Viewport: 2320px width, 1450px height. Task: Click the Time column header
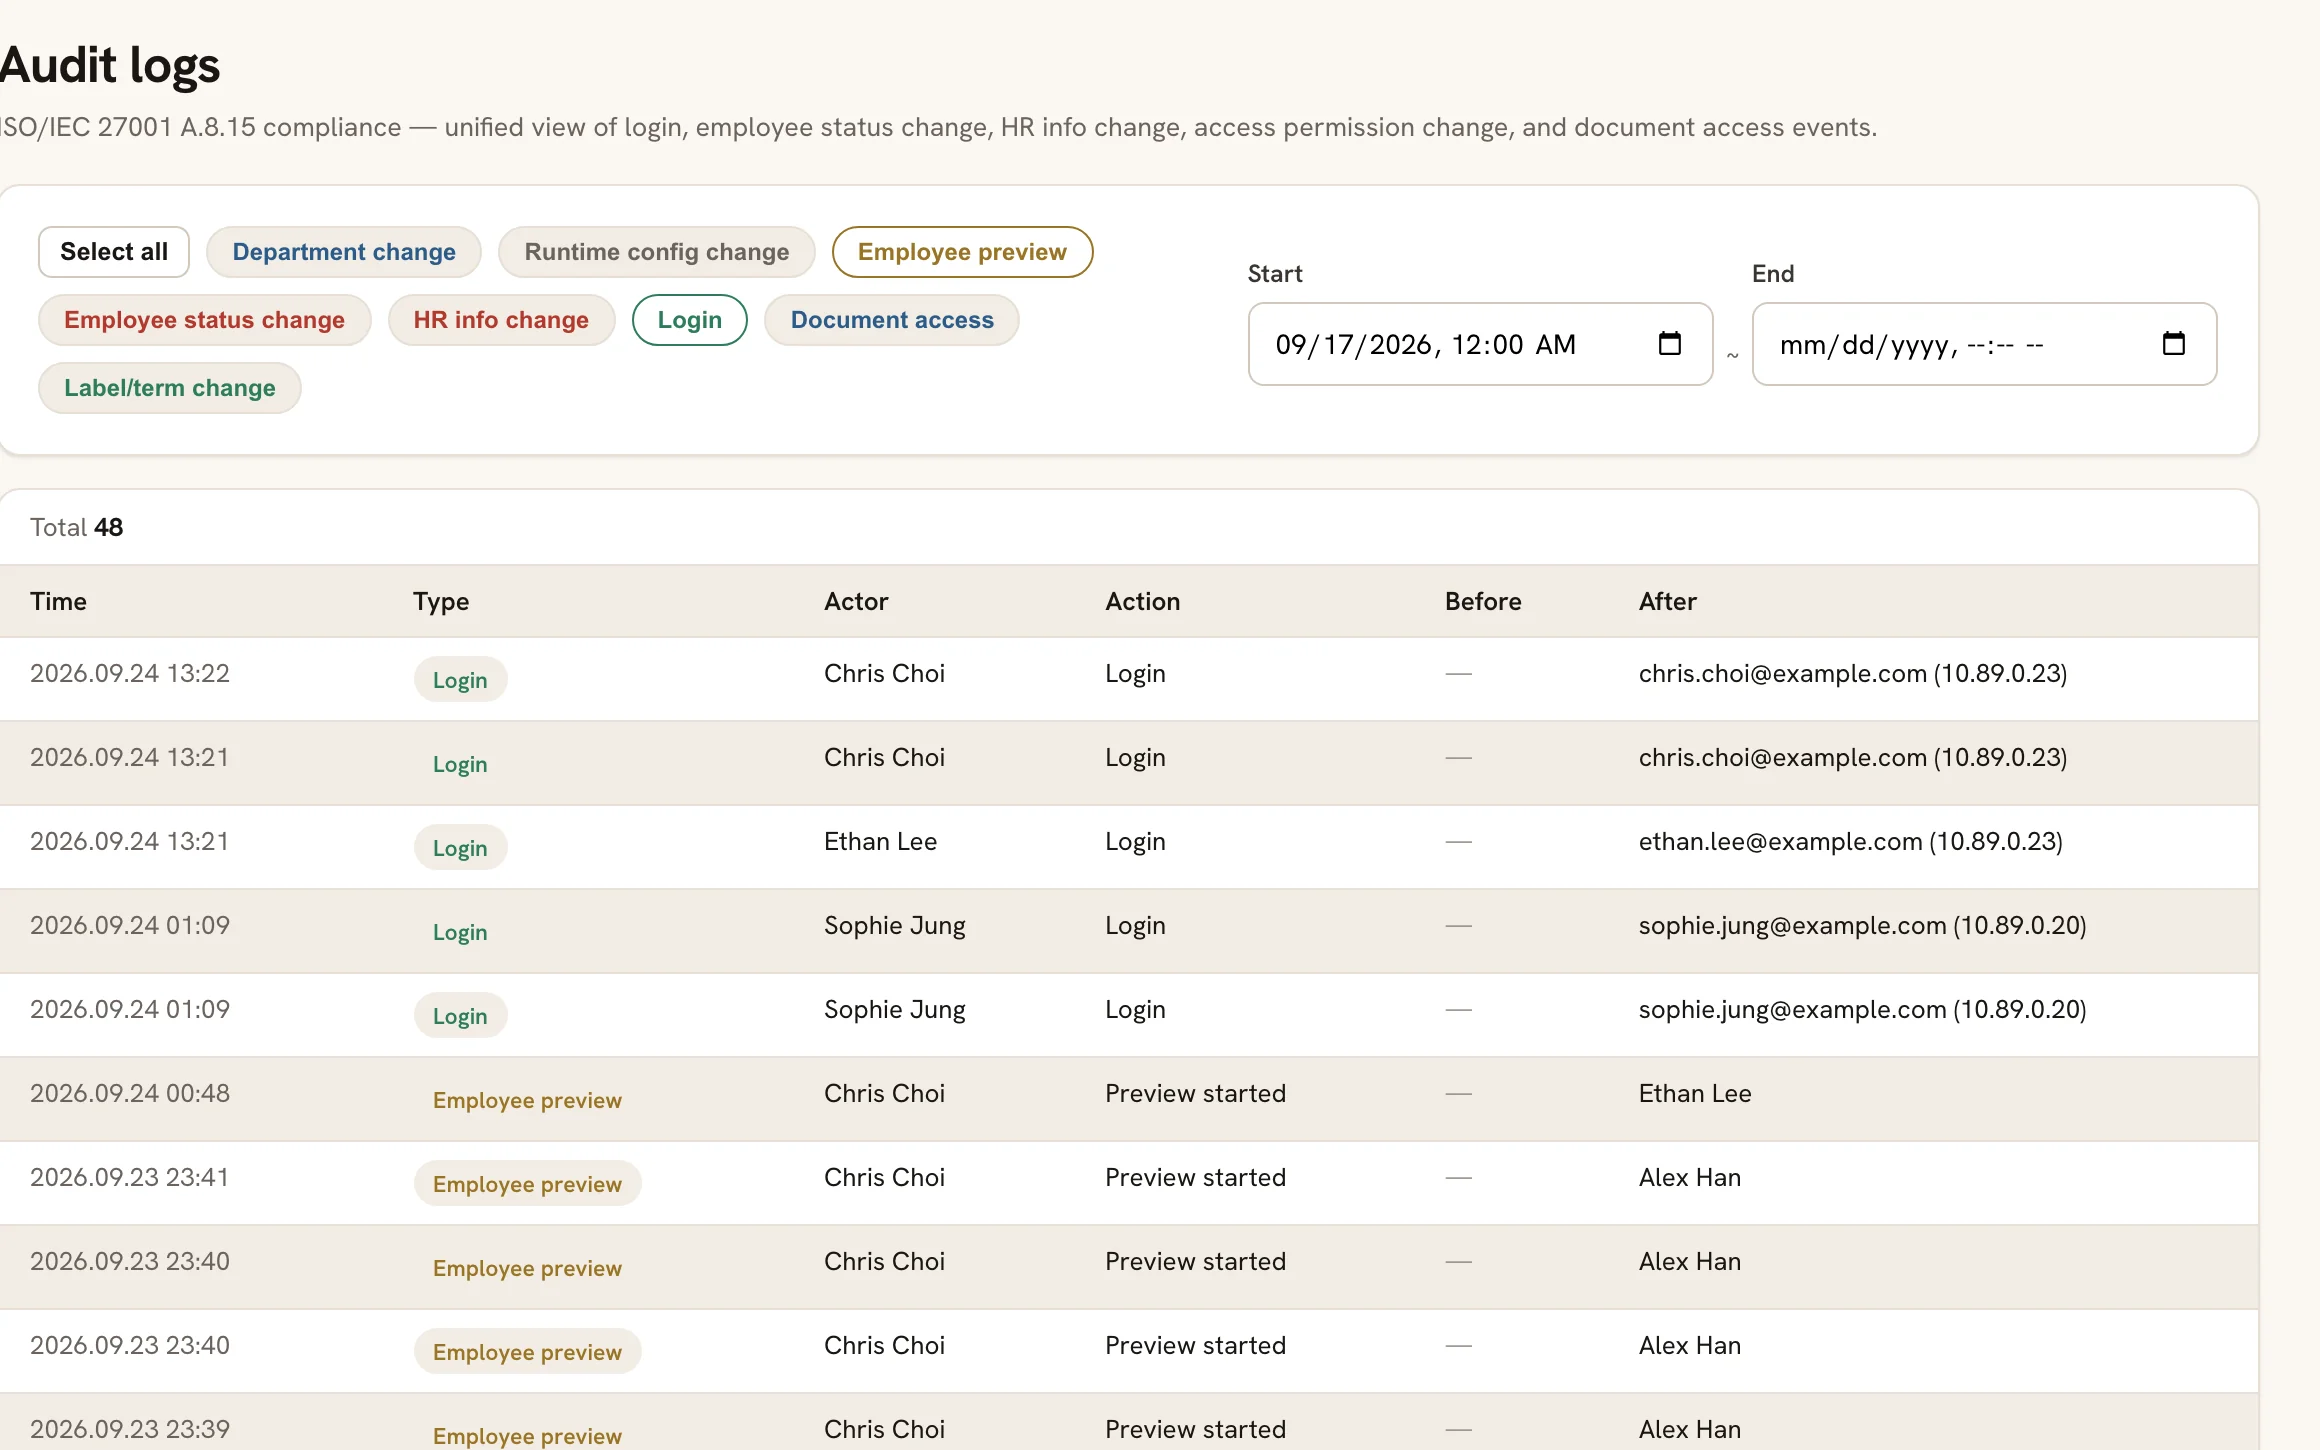point(58,601)
